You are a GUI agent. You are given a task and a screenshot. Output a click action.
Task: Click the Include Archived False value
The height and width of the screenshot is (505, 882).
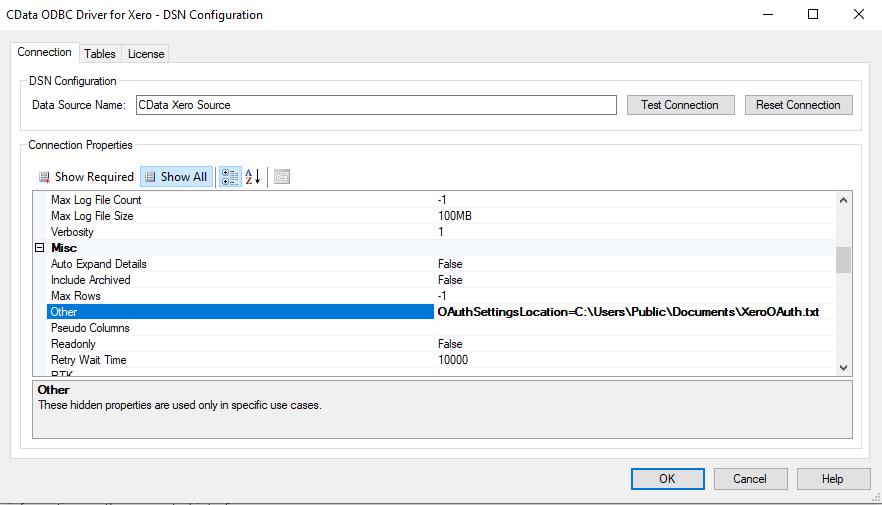click(450, 280)
